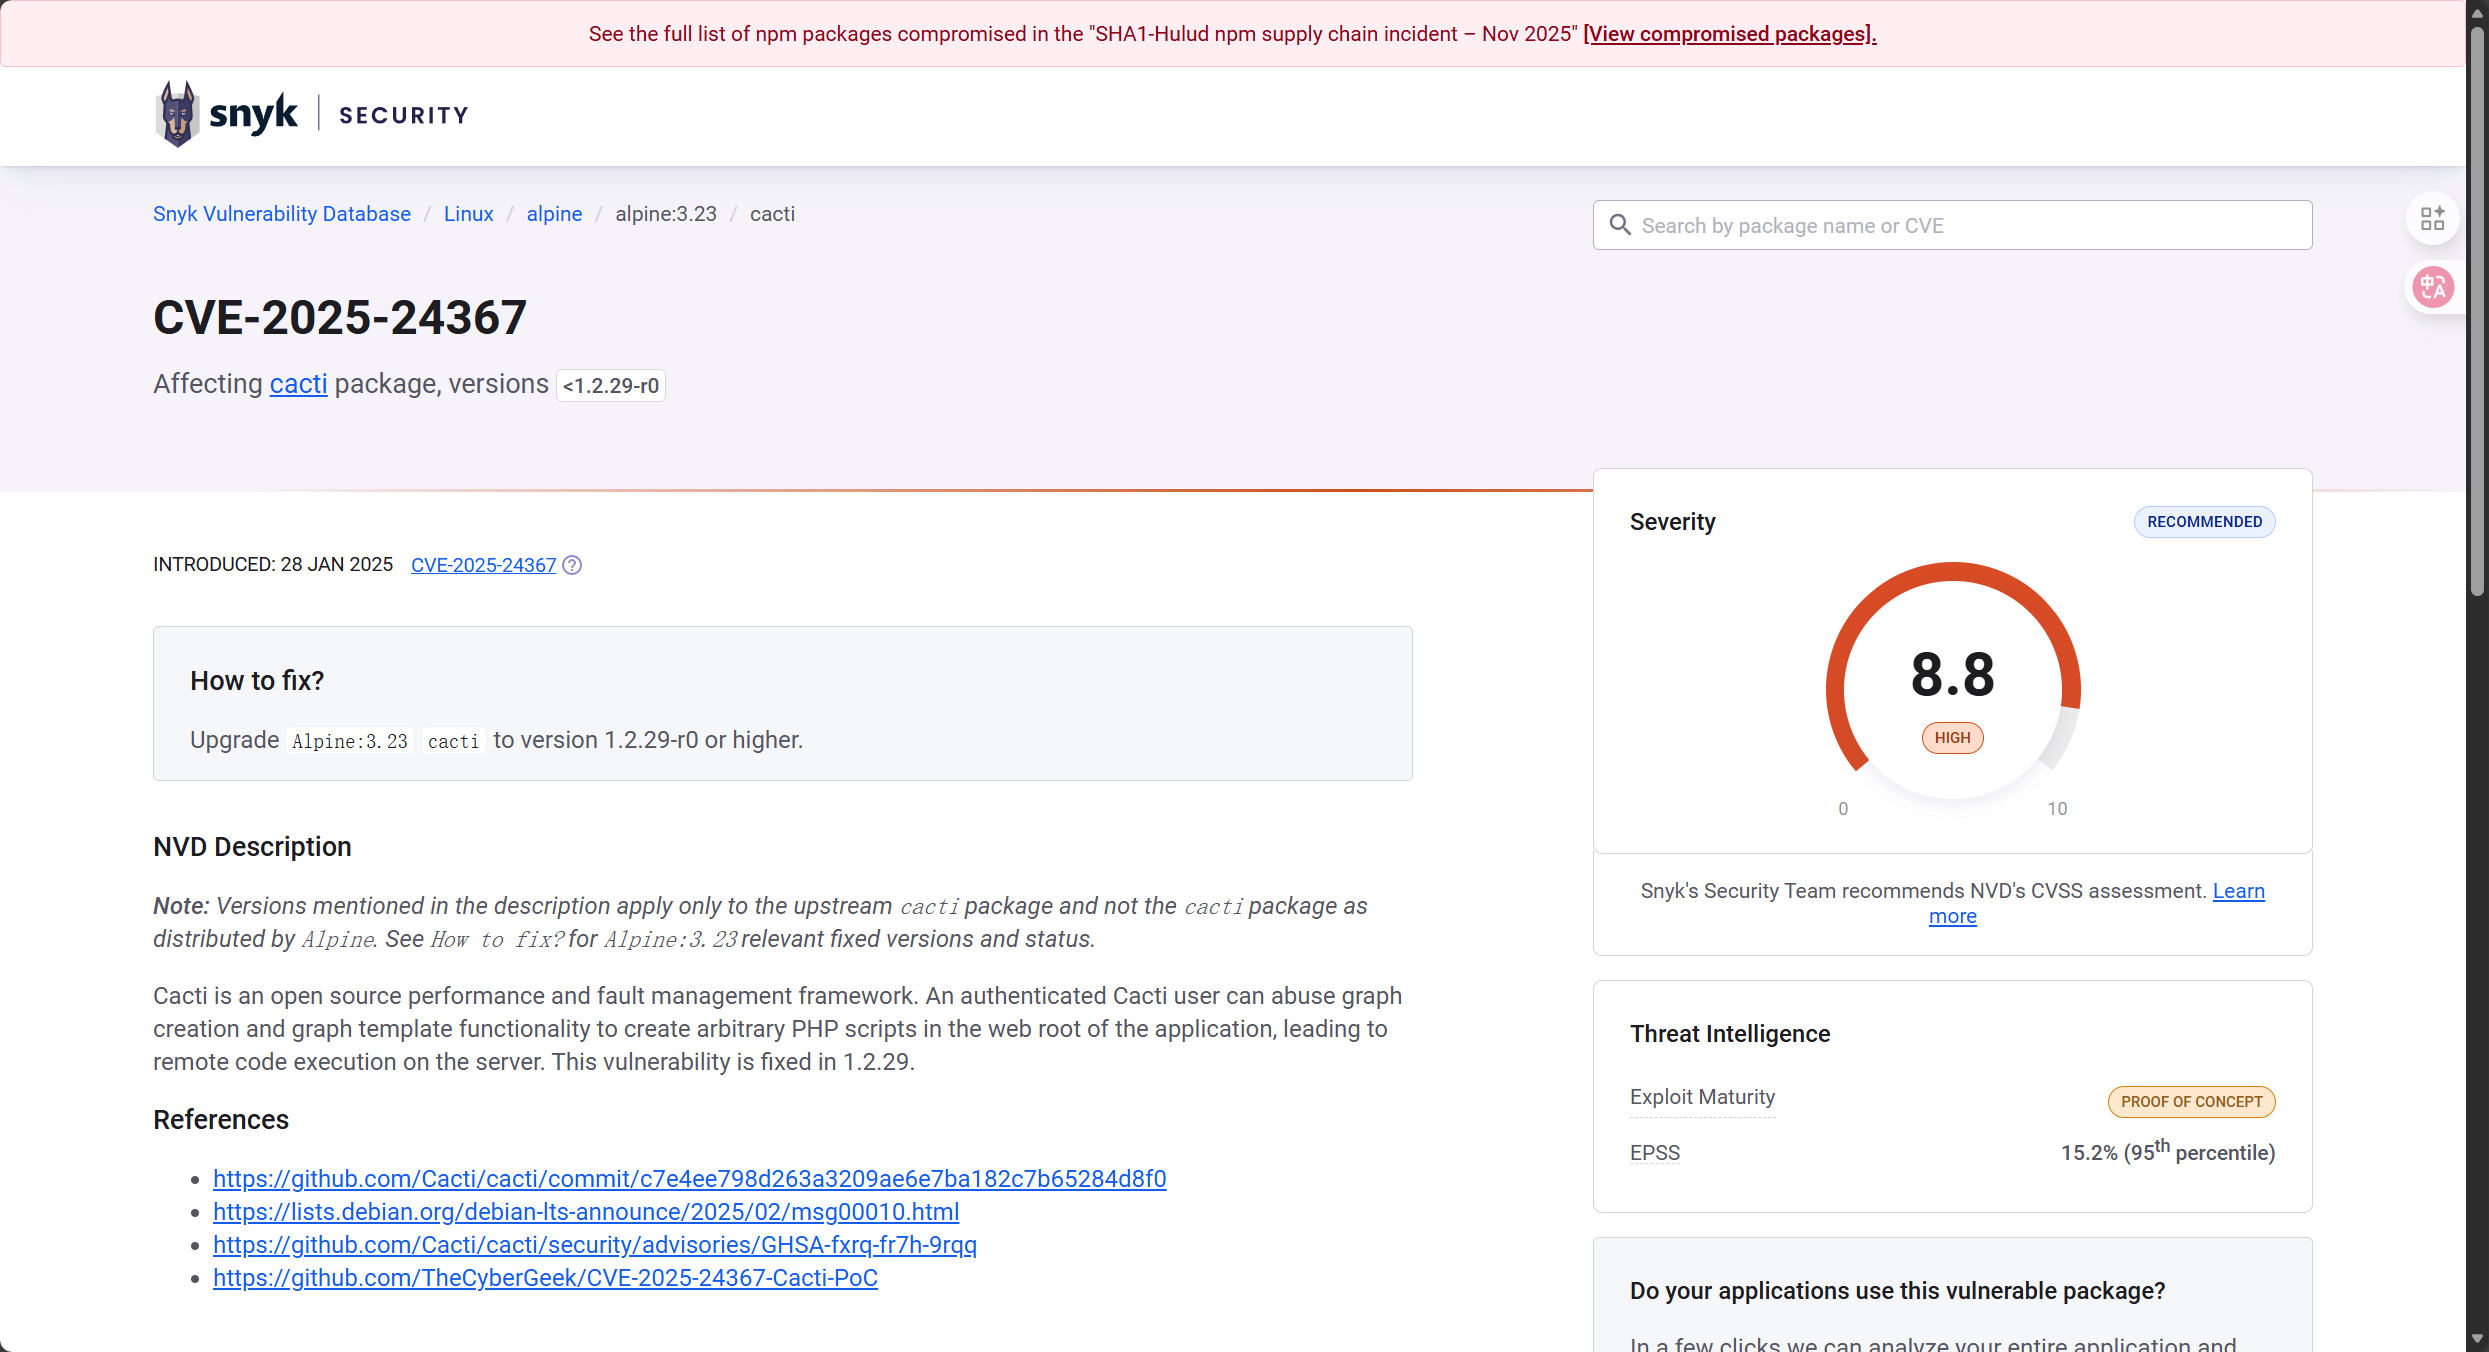Open the Cacti commit GitHub reference

(689, 1179)
